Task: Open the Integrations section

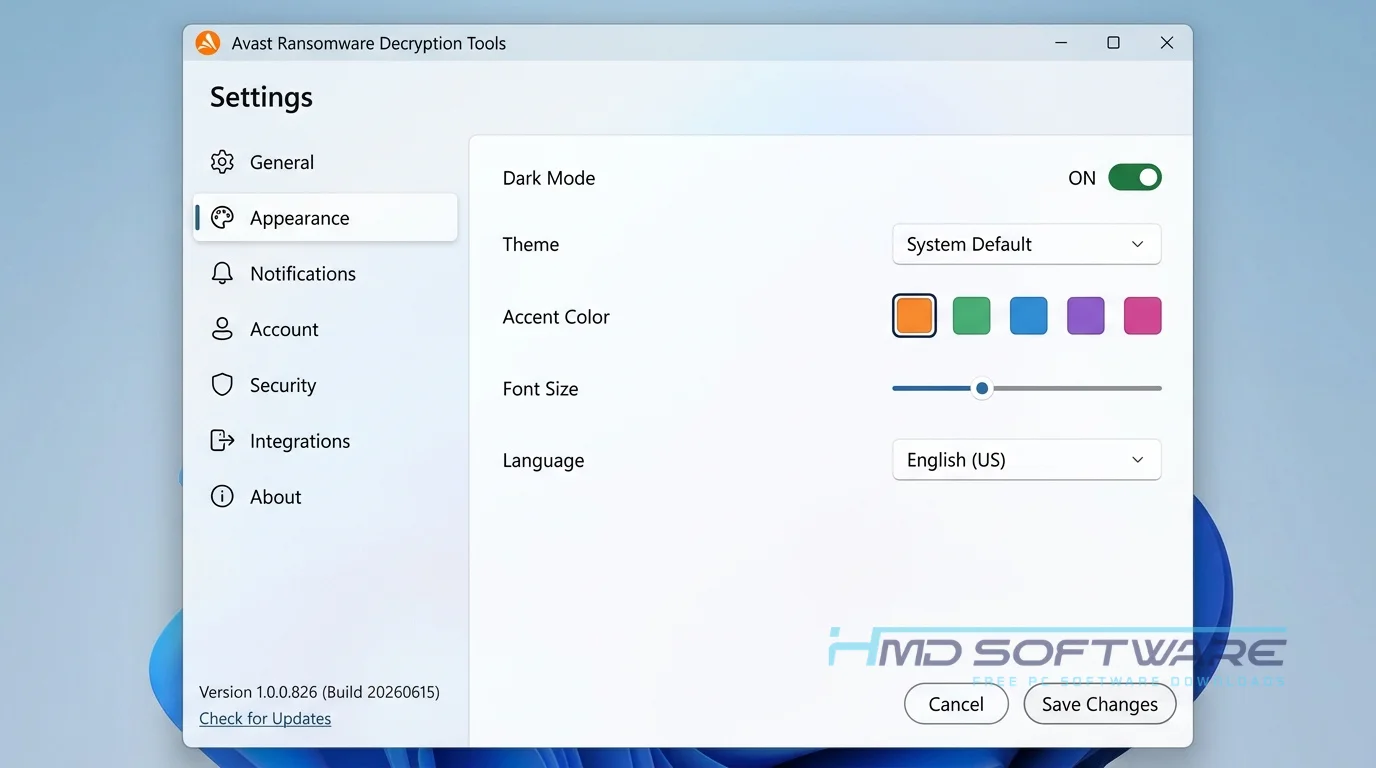Action: 325,441
